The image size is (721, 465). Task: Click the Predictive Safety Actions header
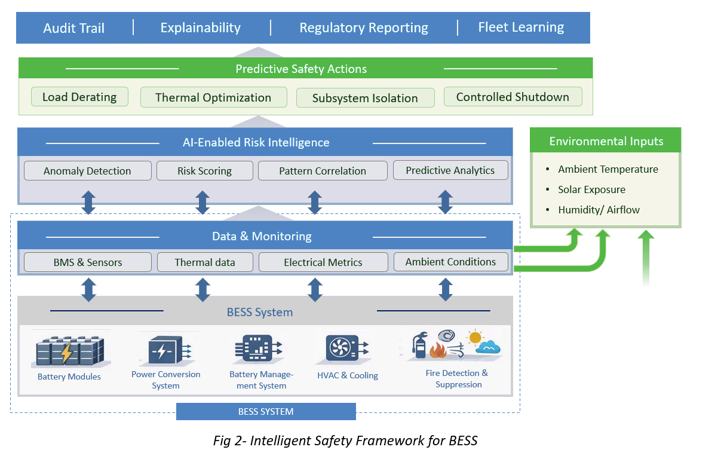305,68
